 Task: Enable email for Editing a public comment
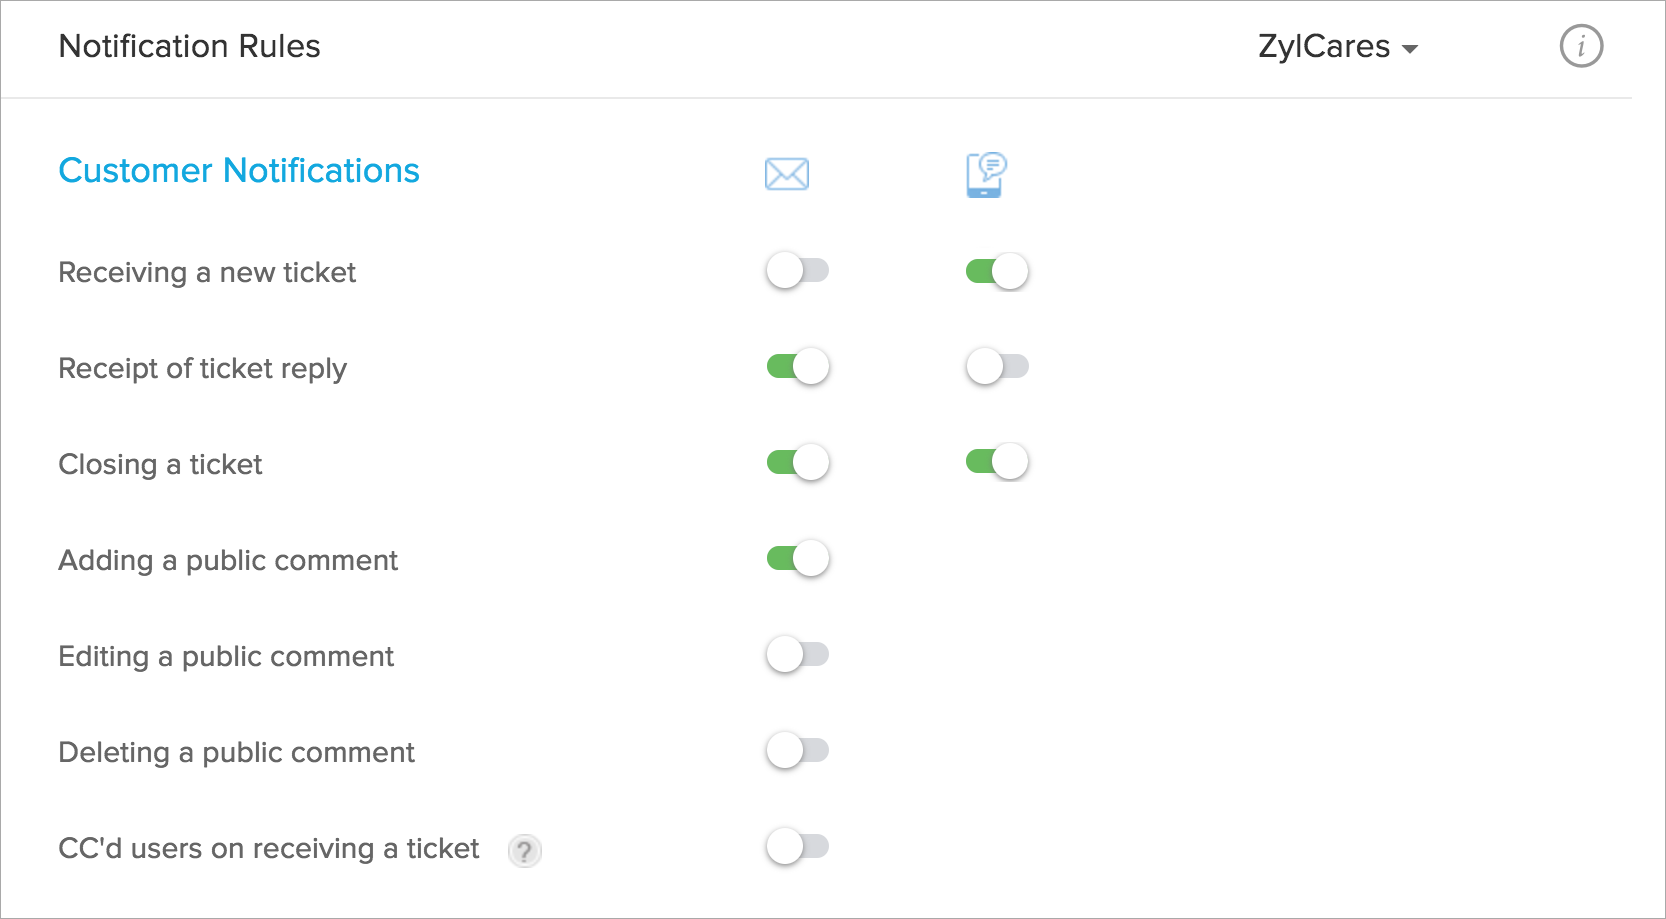tap(797, 655)
